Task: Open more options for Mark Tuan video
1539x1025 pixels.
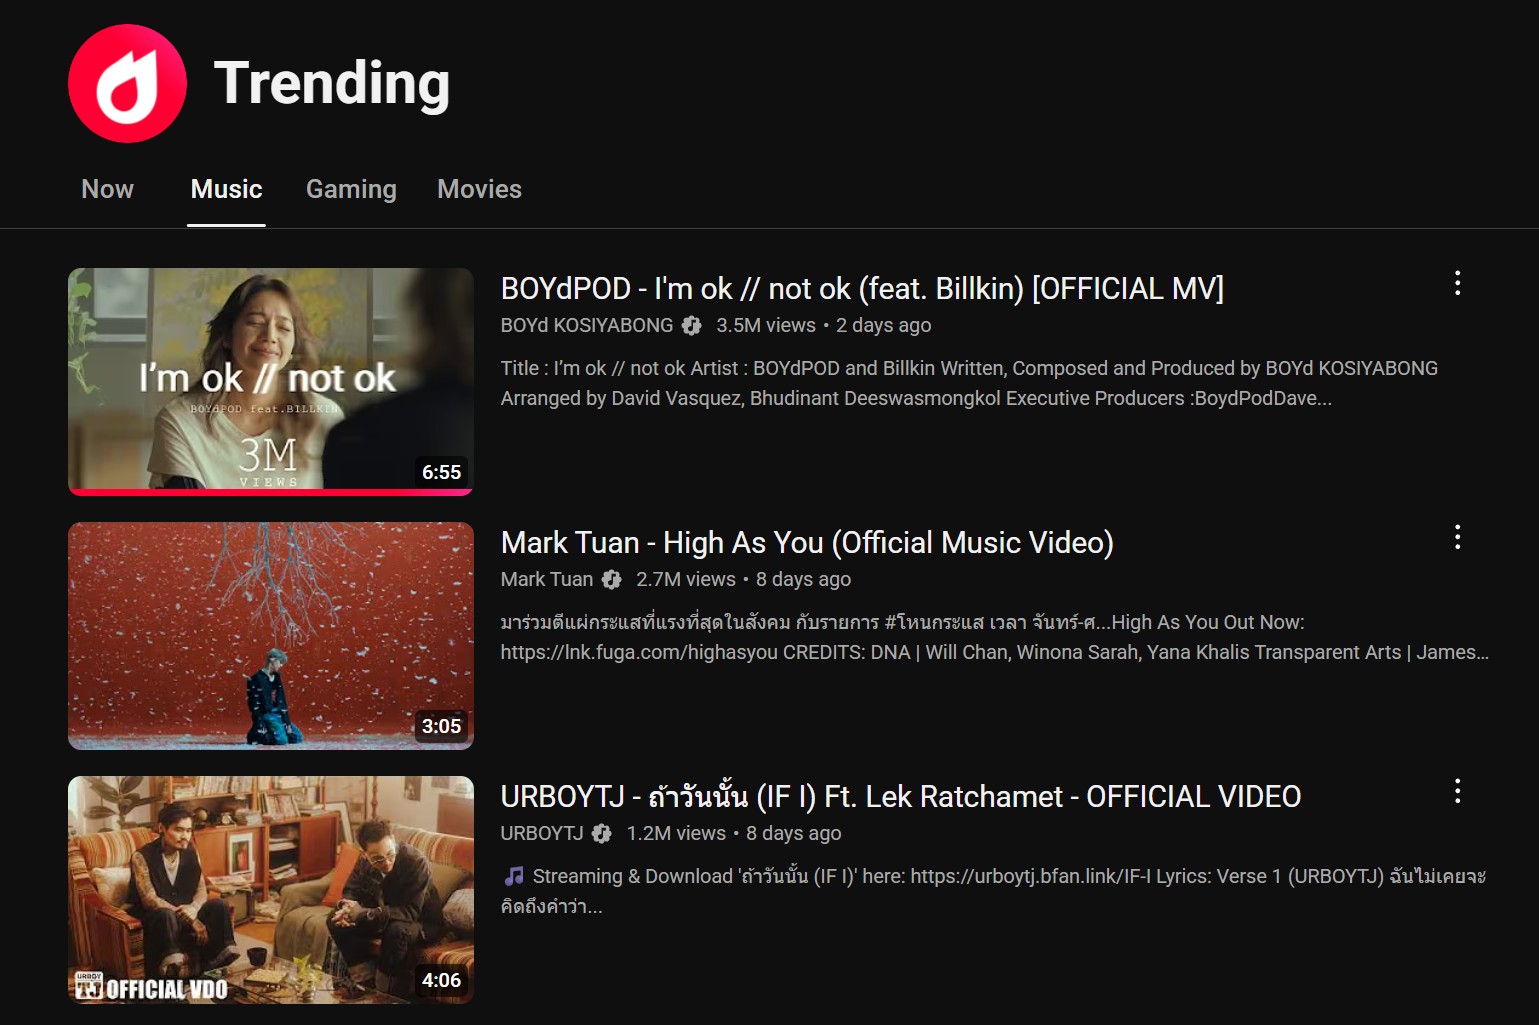Action: point(1457,537)
